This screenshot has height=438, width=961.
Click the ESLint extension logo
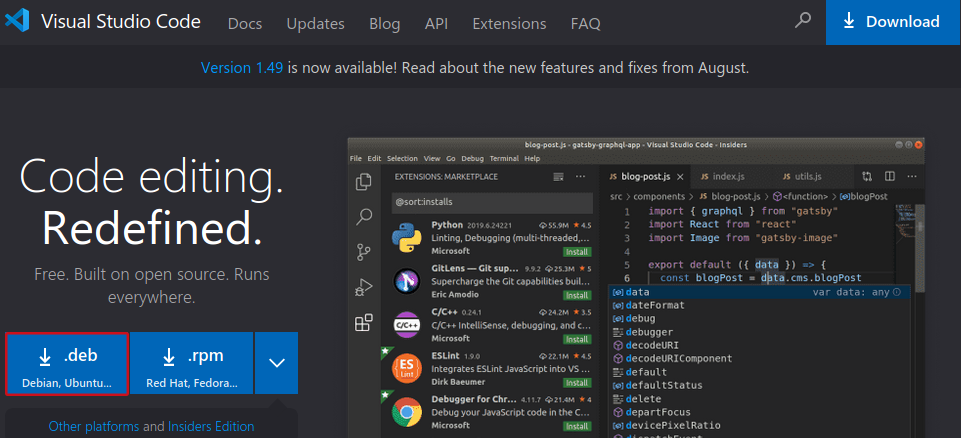407,369
